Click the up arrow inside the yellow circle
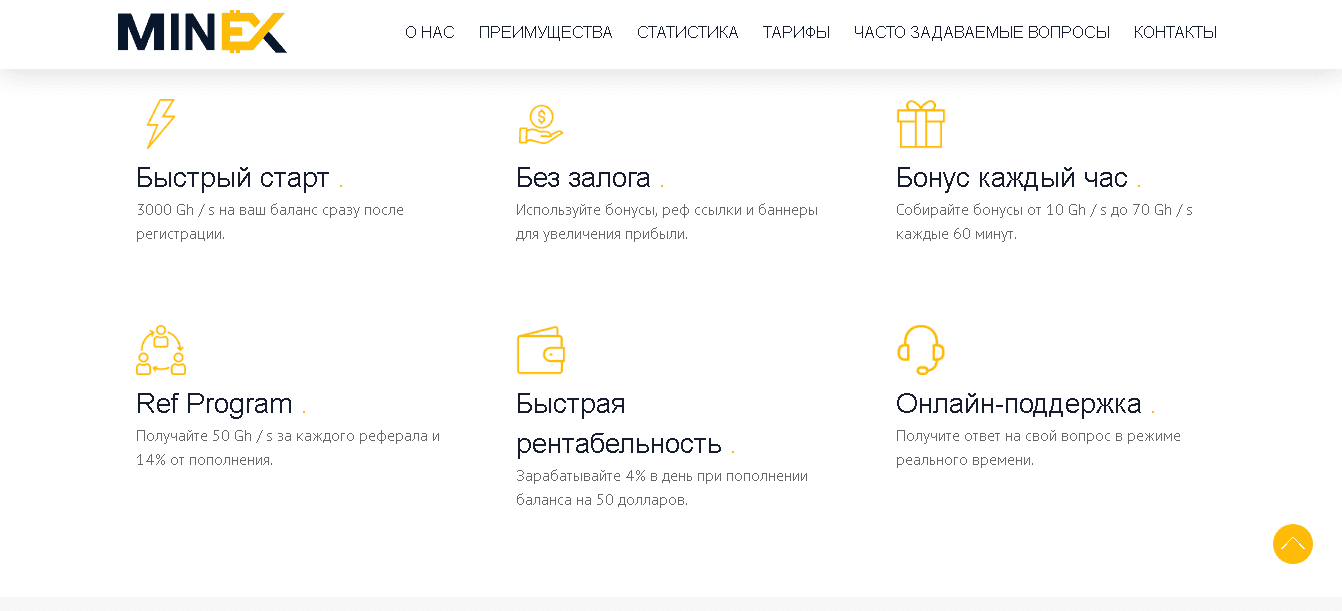 click(1292, 544)
